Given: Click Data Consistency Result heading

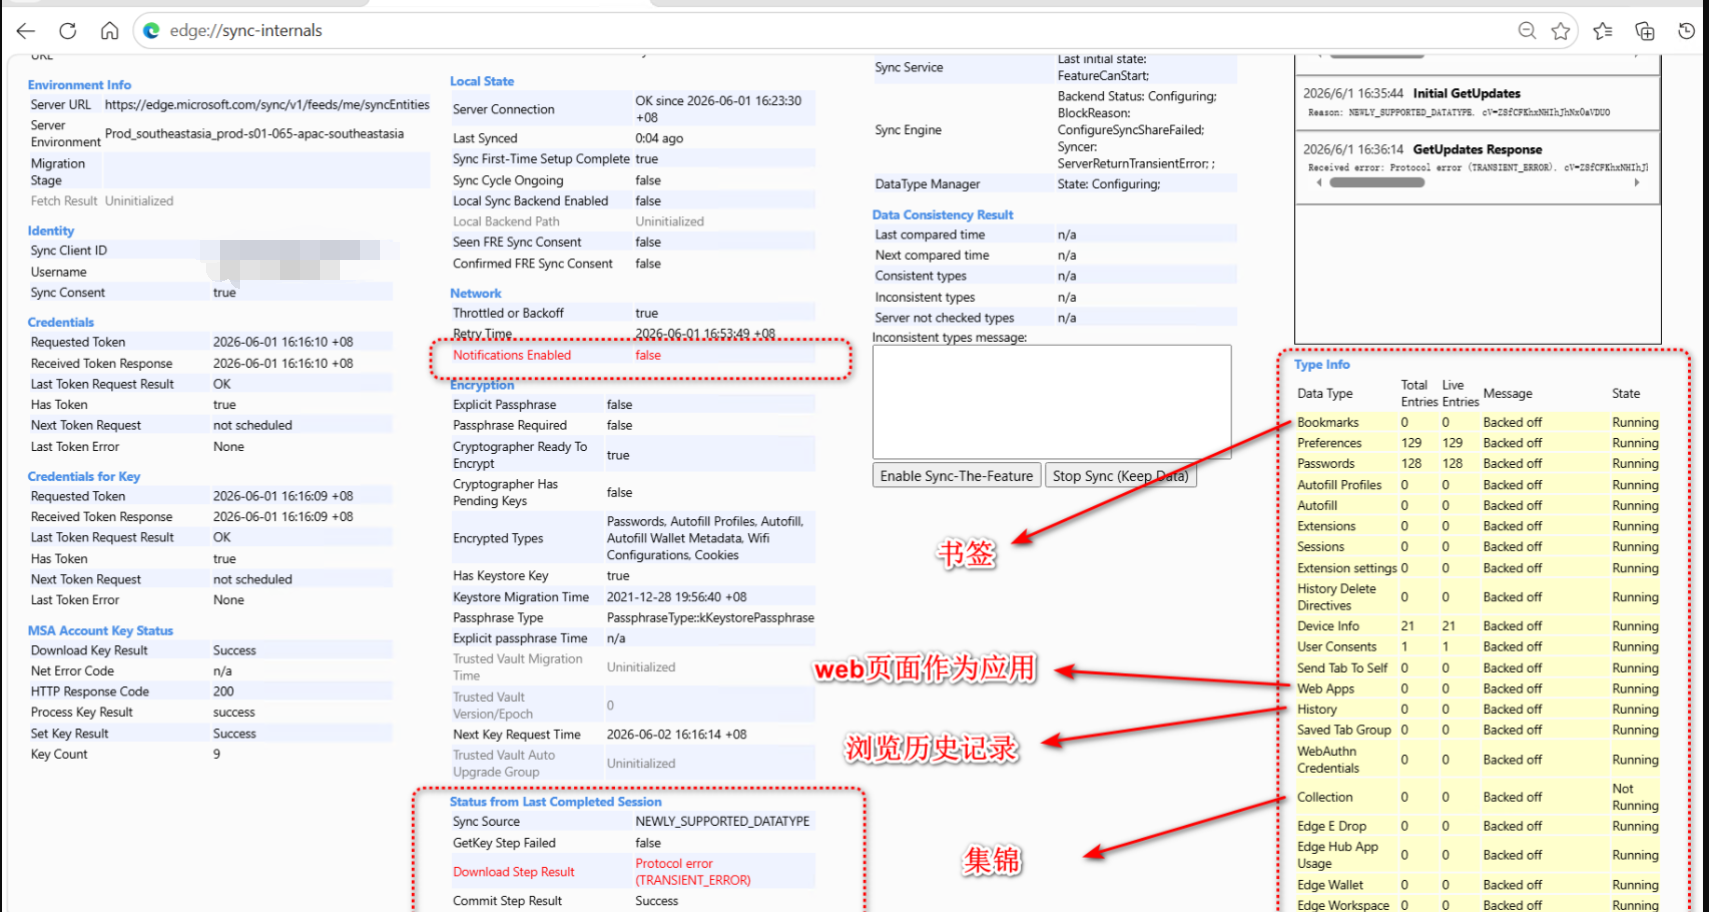Looking at the screenshot, I should (x=942, y=215).
